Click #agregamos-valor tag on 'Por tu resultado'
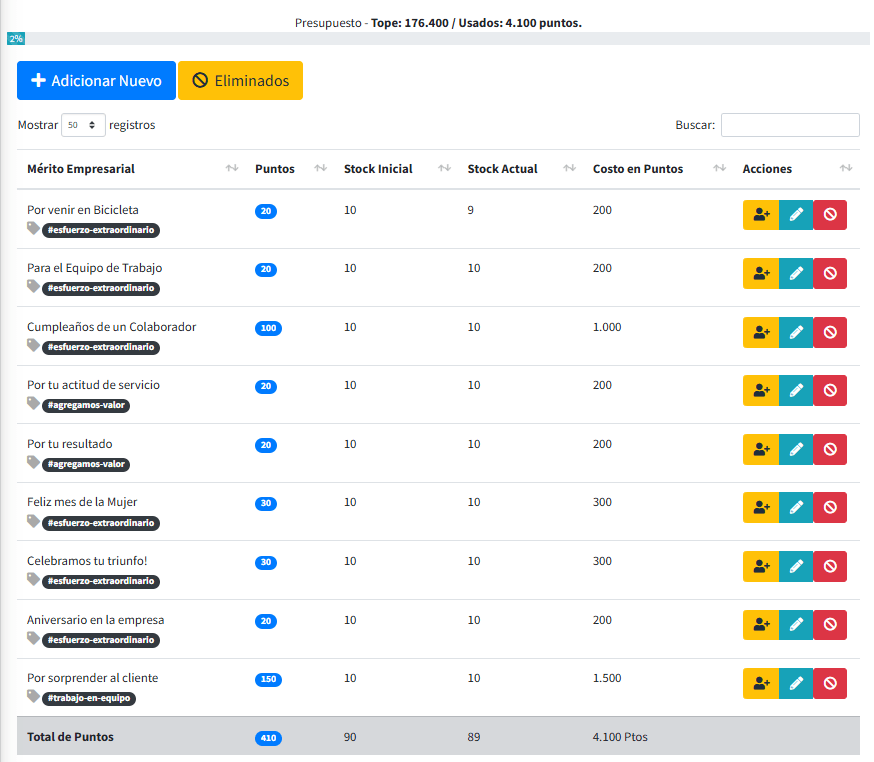 coord(86,464)
